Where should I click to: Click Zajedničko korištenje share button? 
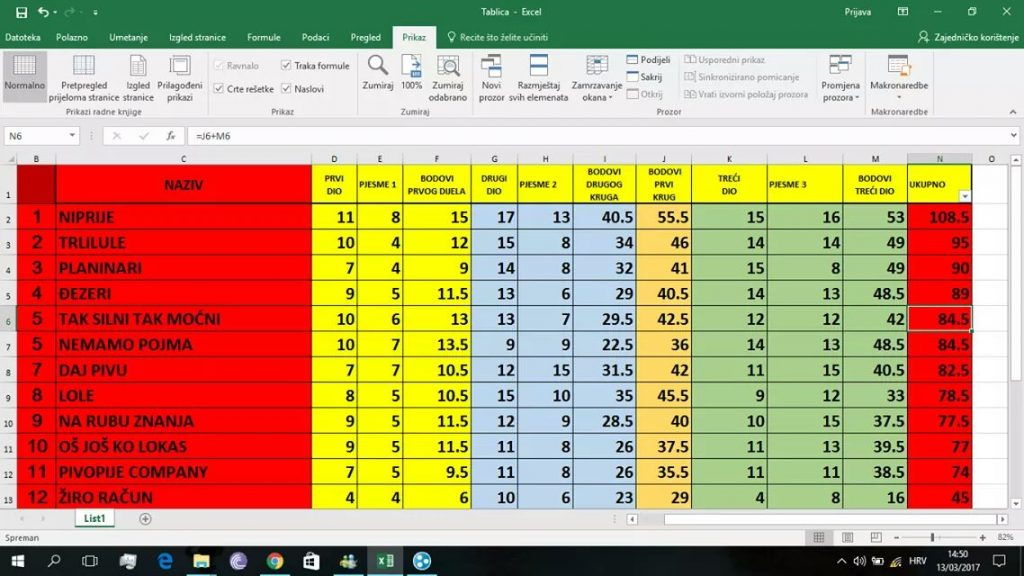[x=966, y=37]
